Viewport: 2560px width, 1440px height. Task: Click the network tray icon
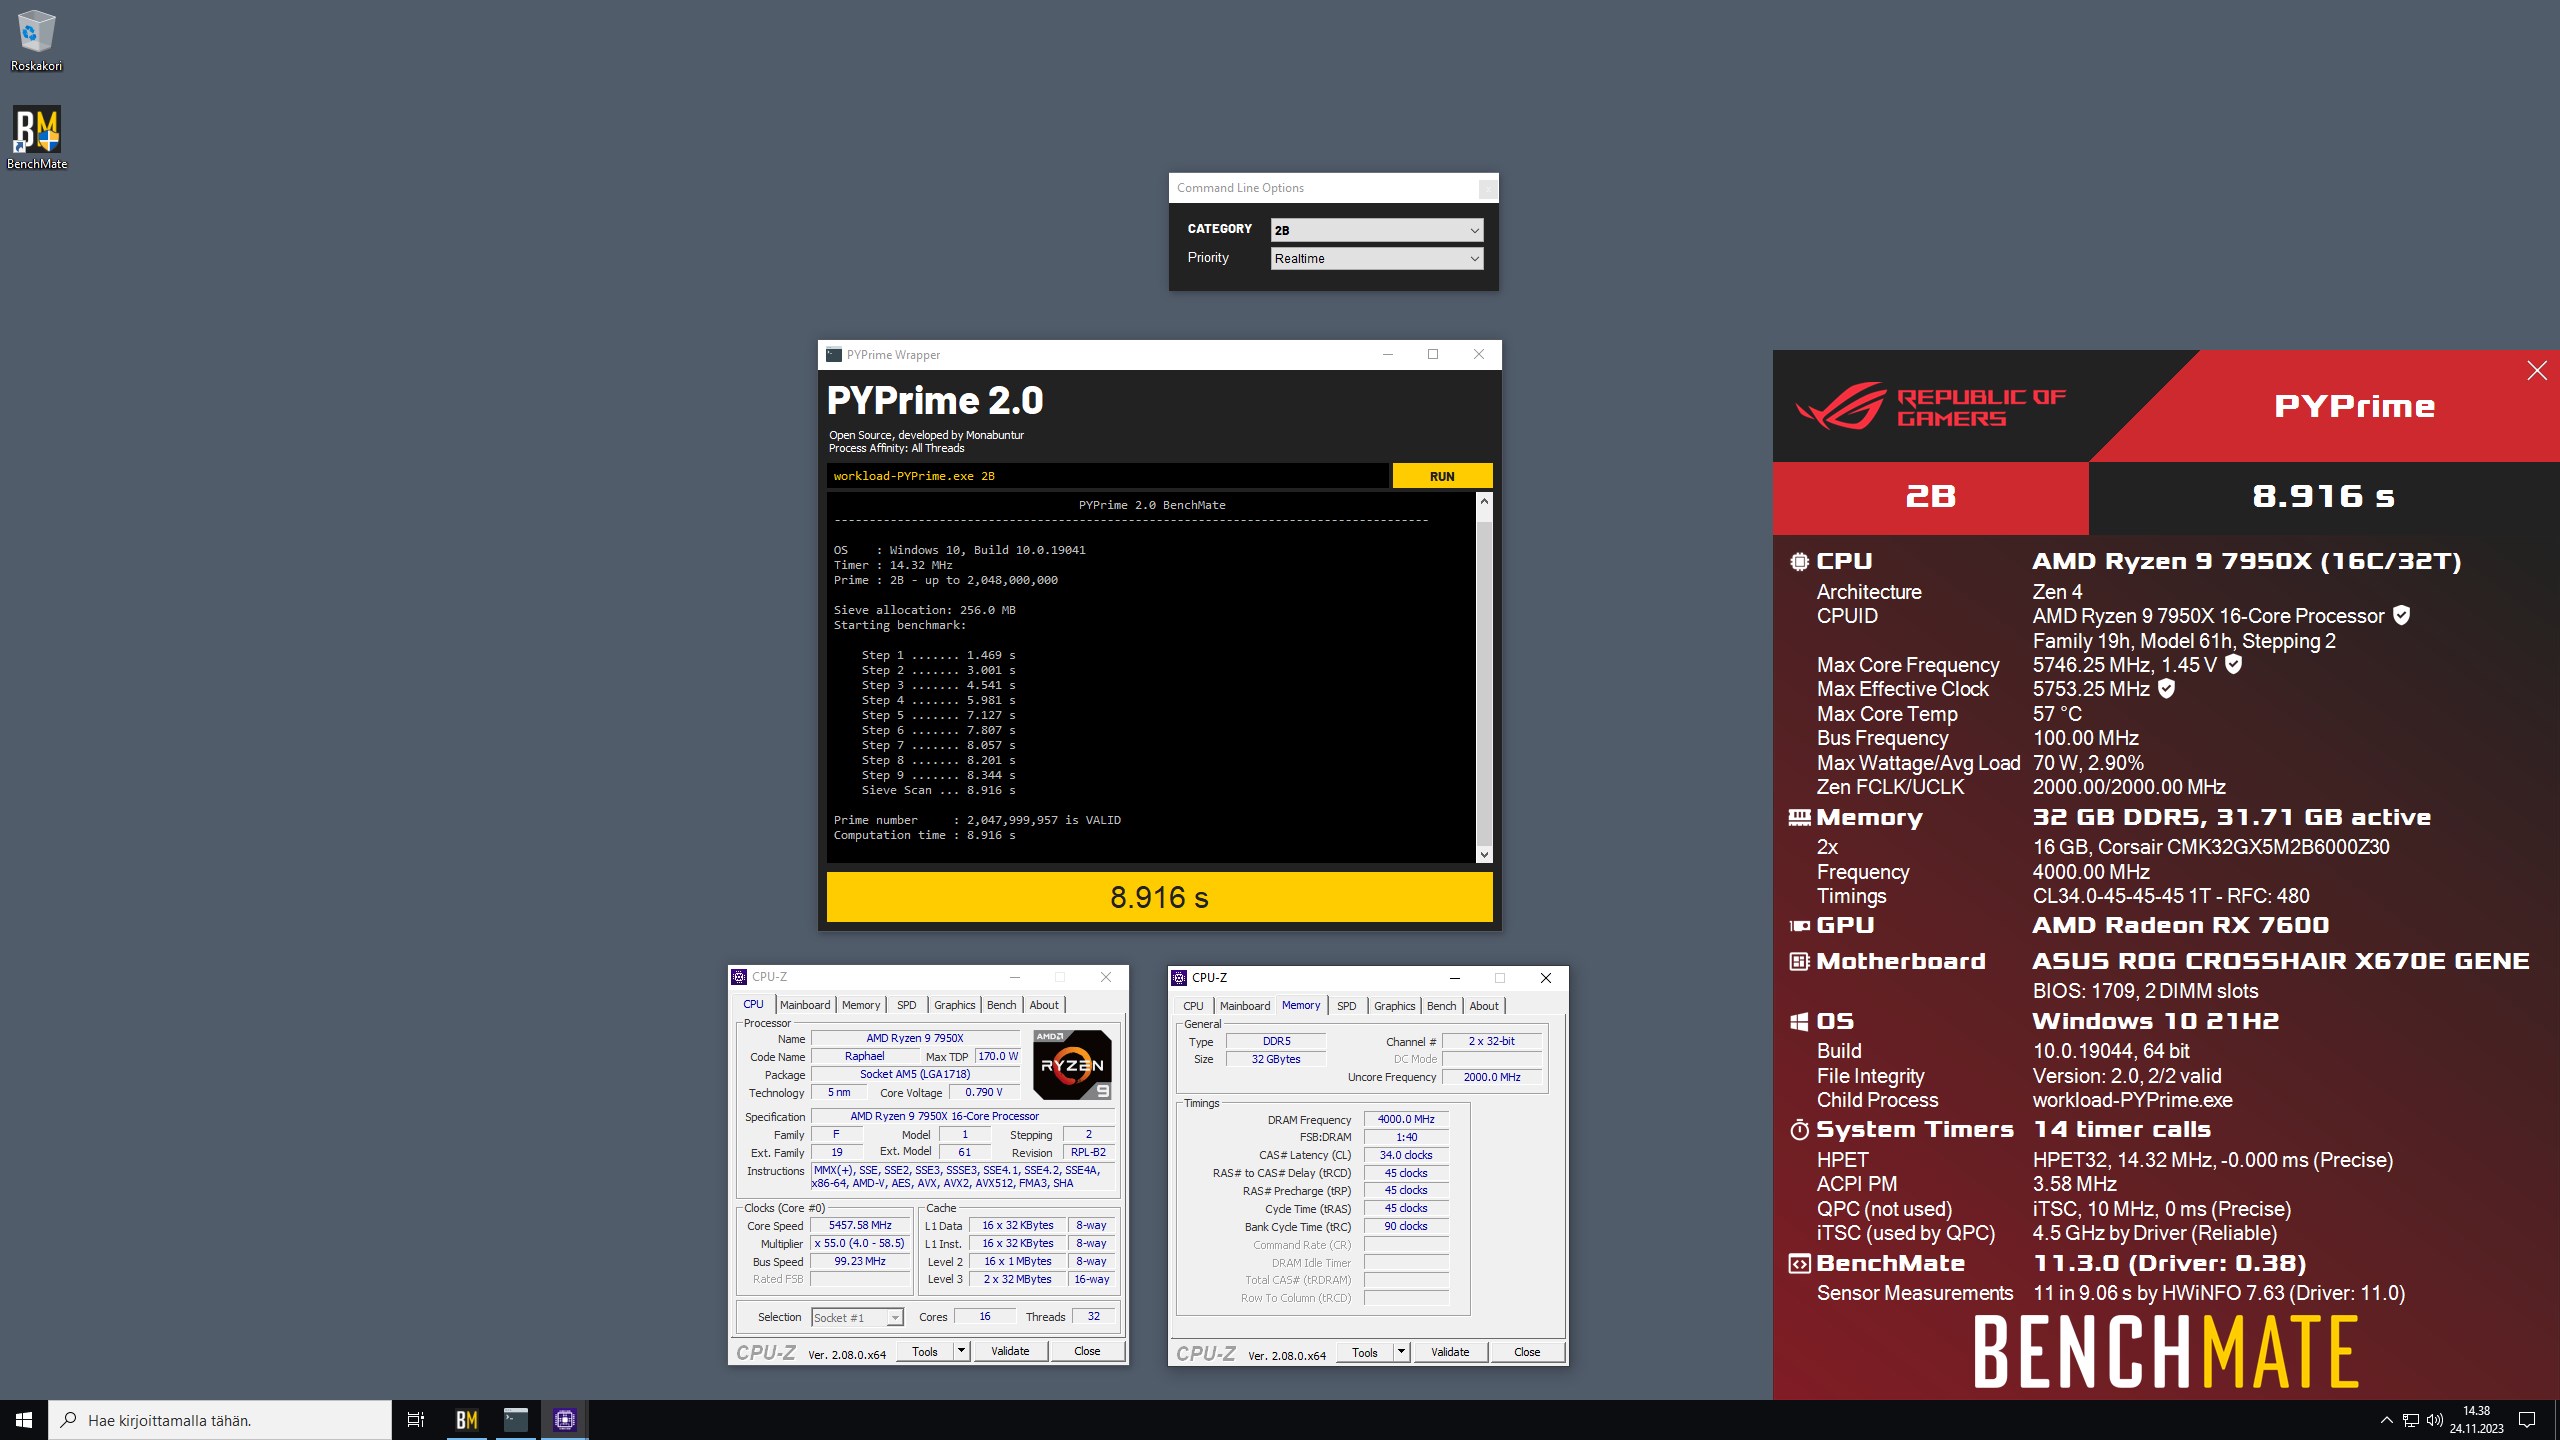[2411, 1420]
